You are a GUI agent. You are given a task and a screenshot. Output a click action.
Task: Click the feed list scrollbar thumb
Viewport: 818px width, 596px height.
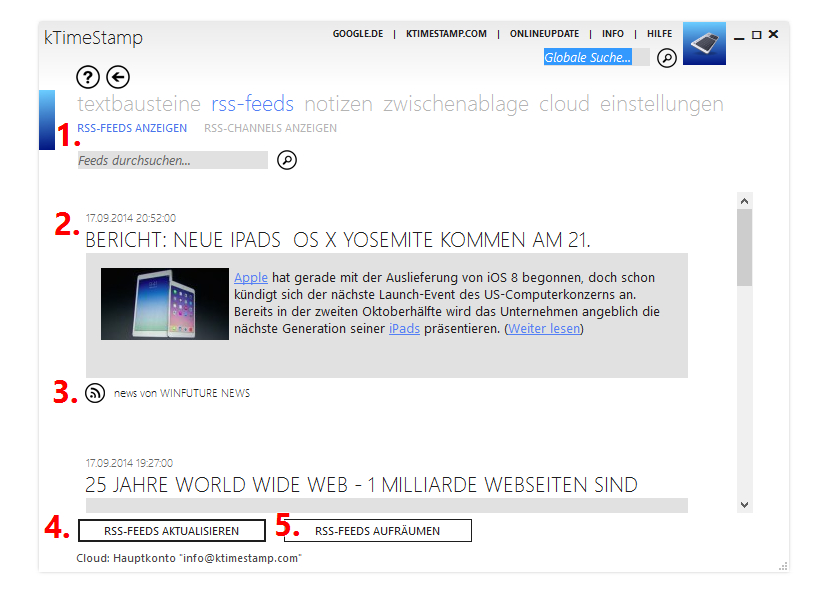point(744,247)
